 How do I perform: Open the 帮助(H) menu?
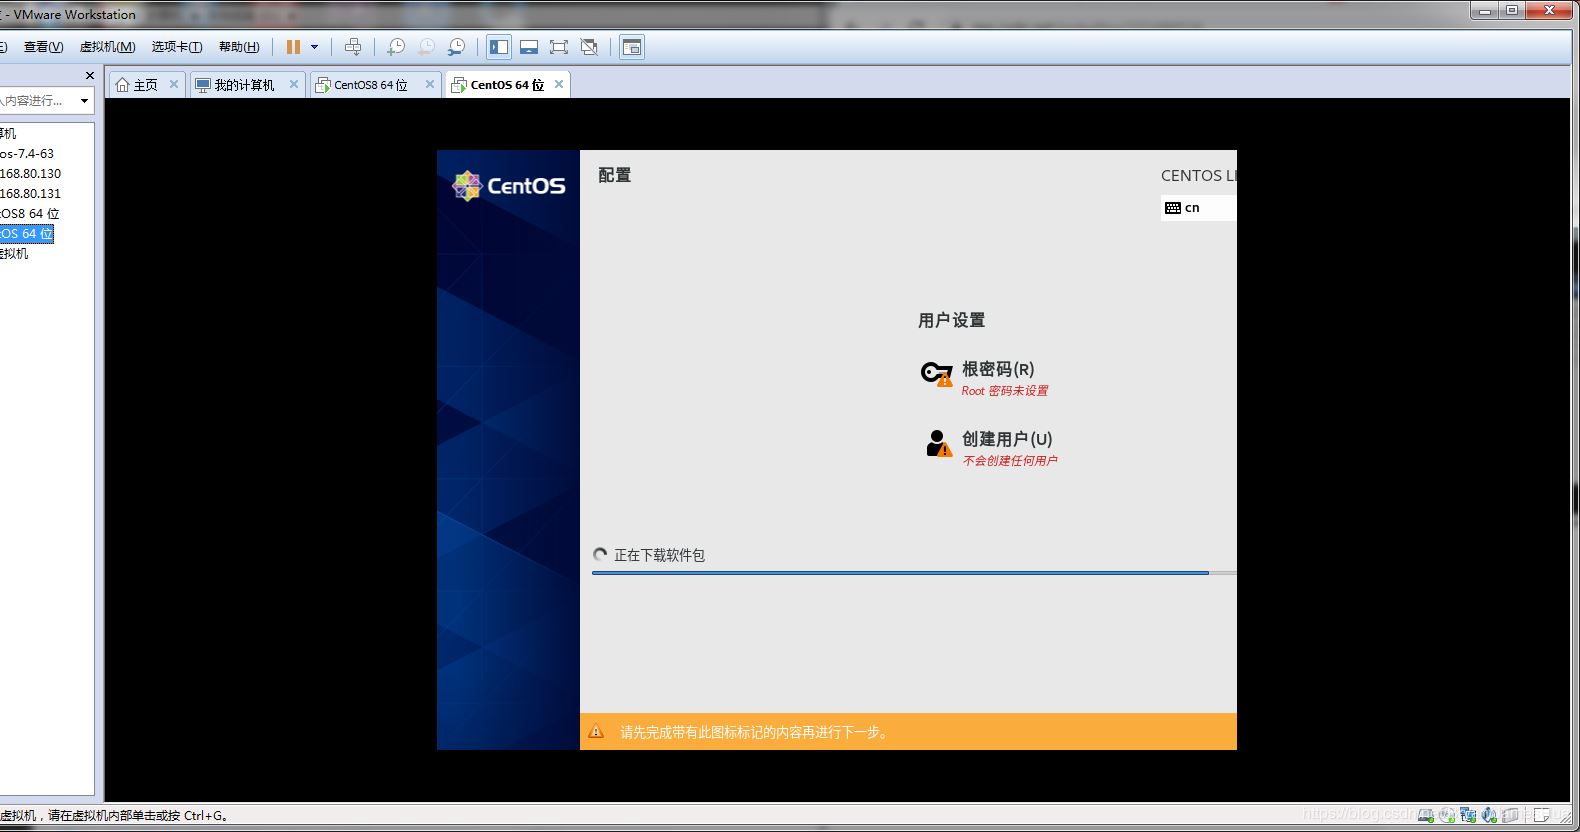tap(239, 47)
